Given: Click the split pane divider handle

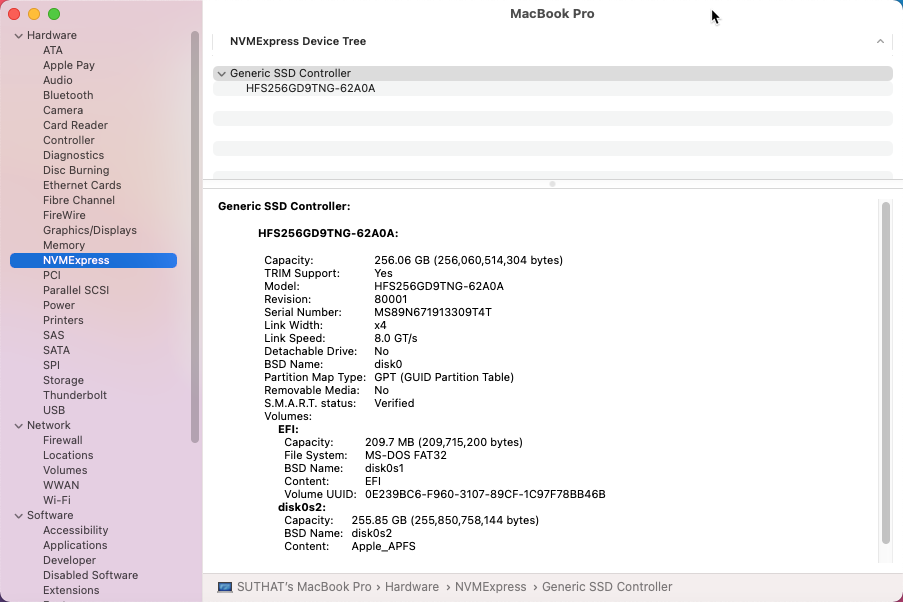Looking at the screenshot, I should point(552,184).
